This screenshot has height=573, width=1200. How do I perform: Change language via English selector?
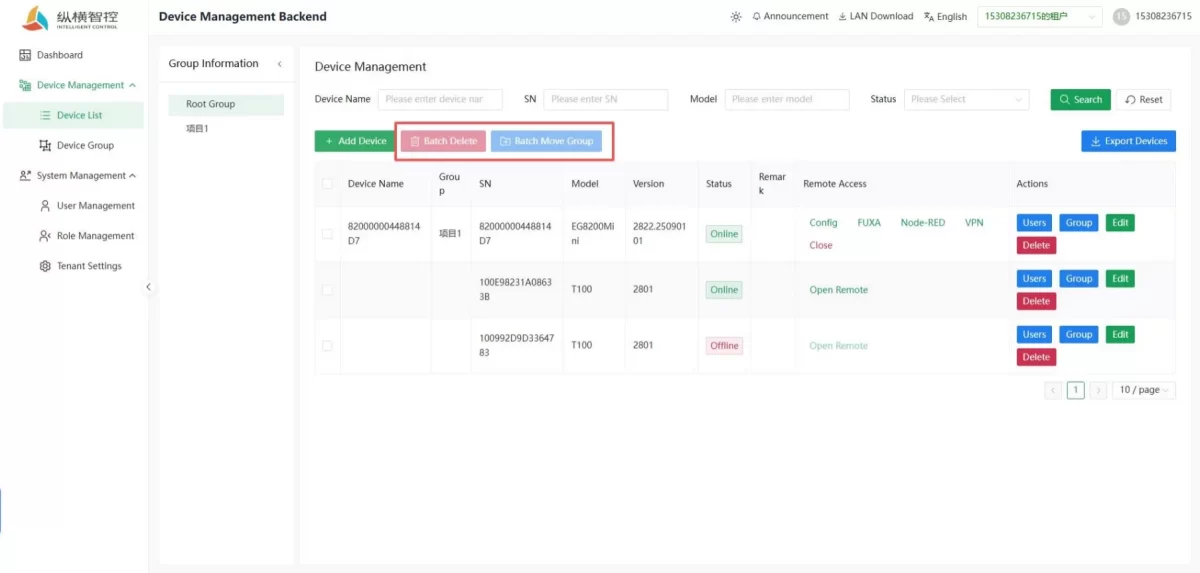[945, 17]
